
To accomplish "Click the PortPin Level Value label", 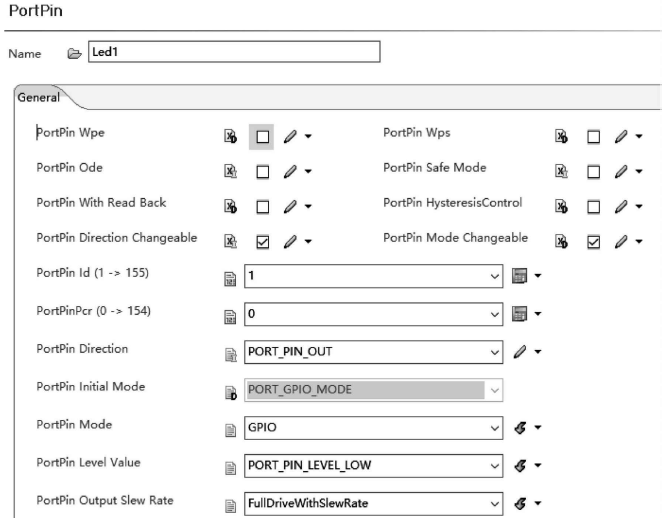I will (x=88, y=463).
